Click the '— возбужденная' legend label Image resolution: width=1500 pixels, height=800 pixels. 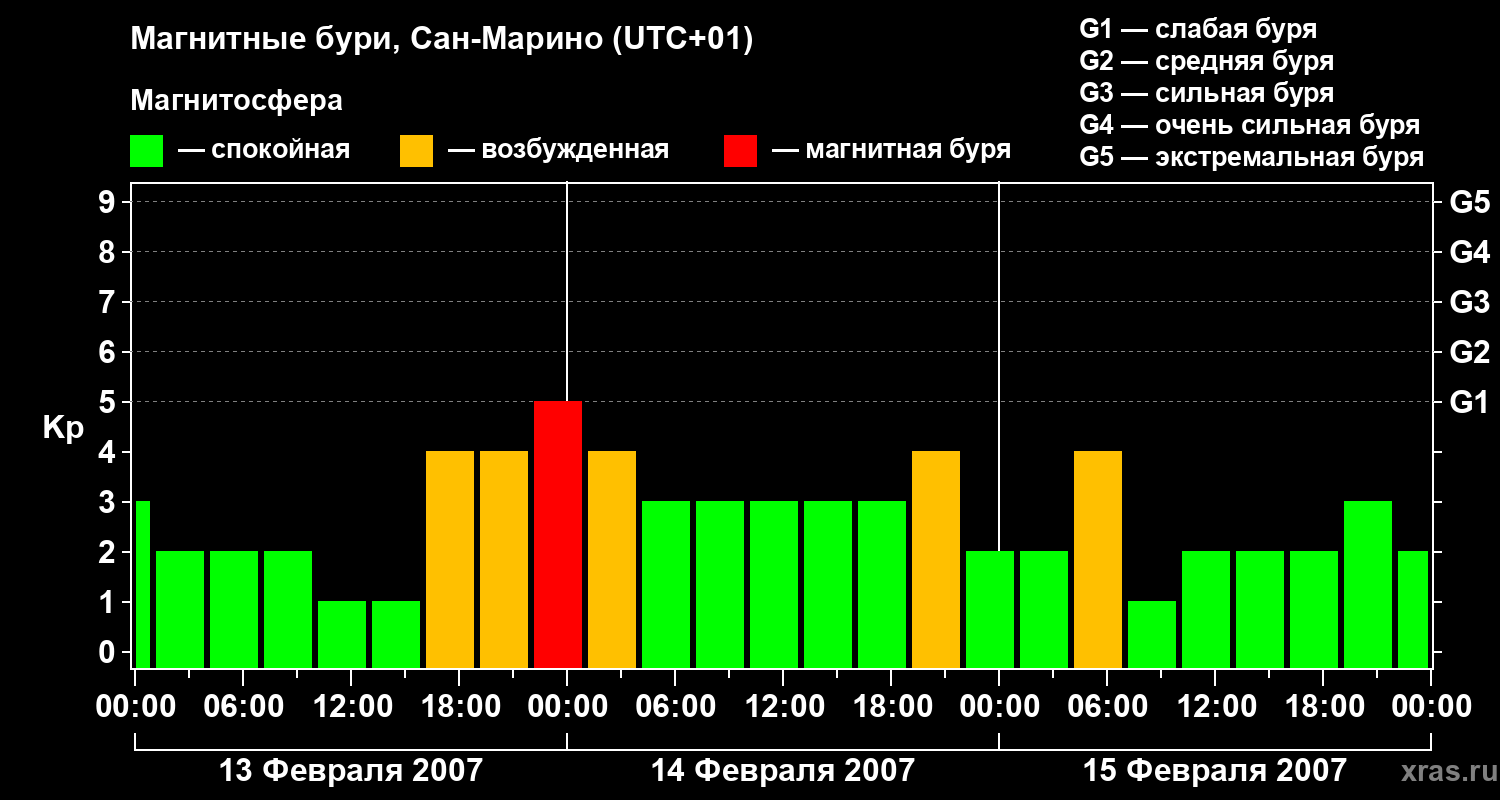(x=558, y=150)
